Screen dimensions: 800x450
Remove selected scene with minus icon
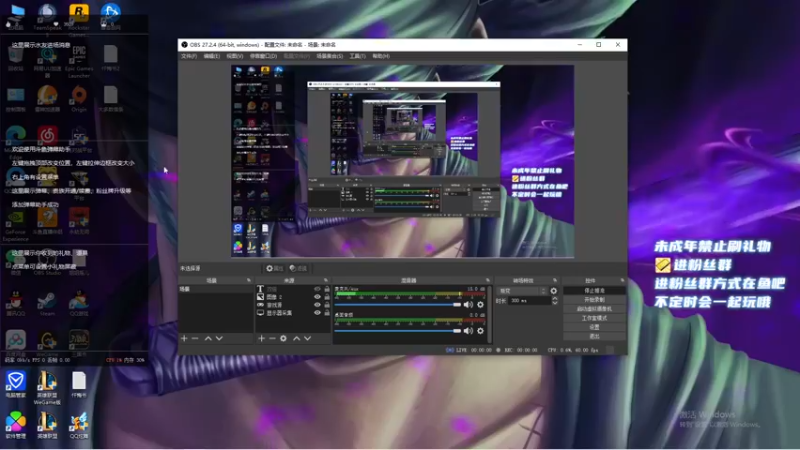[195, 338]
